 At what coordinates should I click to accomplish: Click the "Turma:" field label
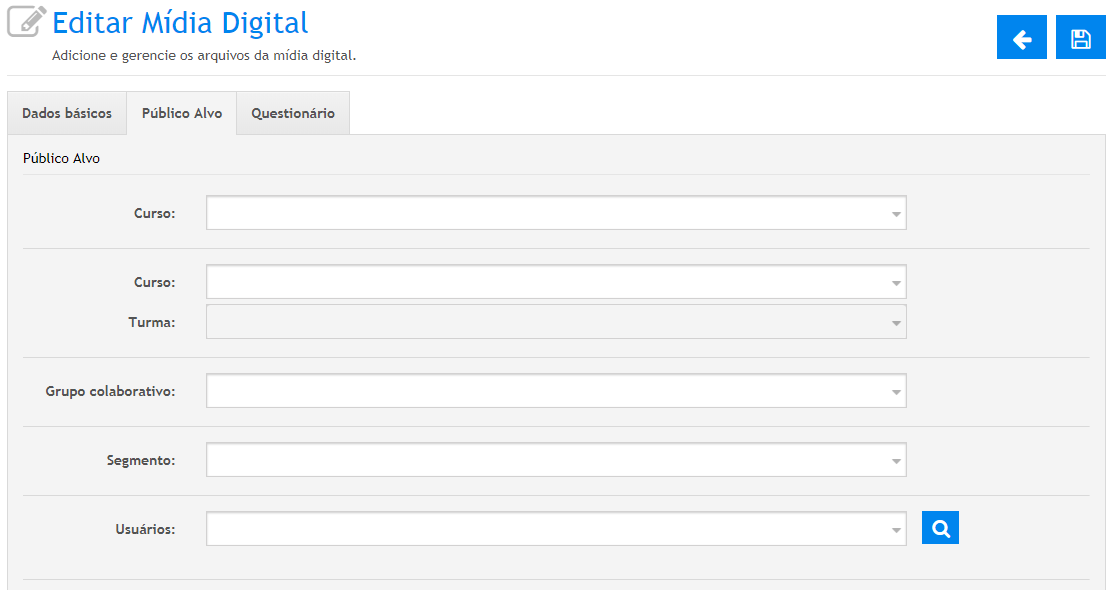click(x=152, y=322)
